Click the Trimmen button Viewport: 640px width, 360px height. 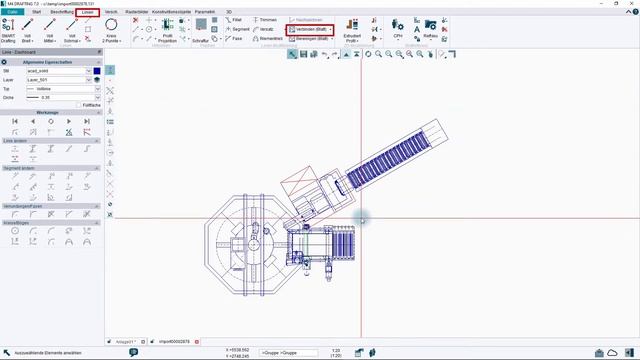point(265,20)
